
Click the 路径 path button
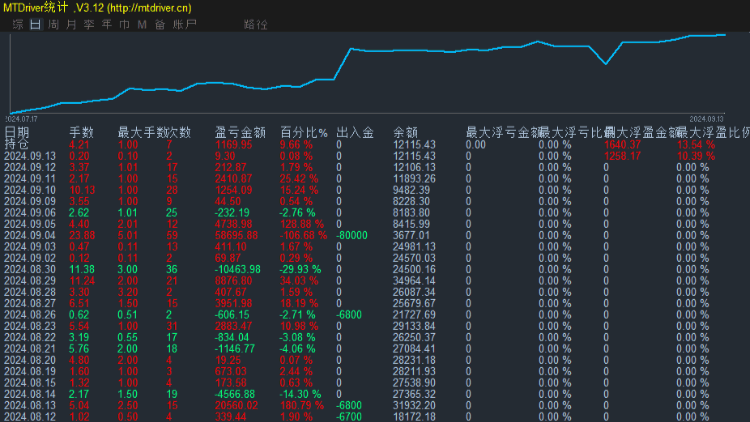pos(255,23)
